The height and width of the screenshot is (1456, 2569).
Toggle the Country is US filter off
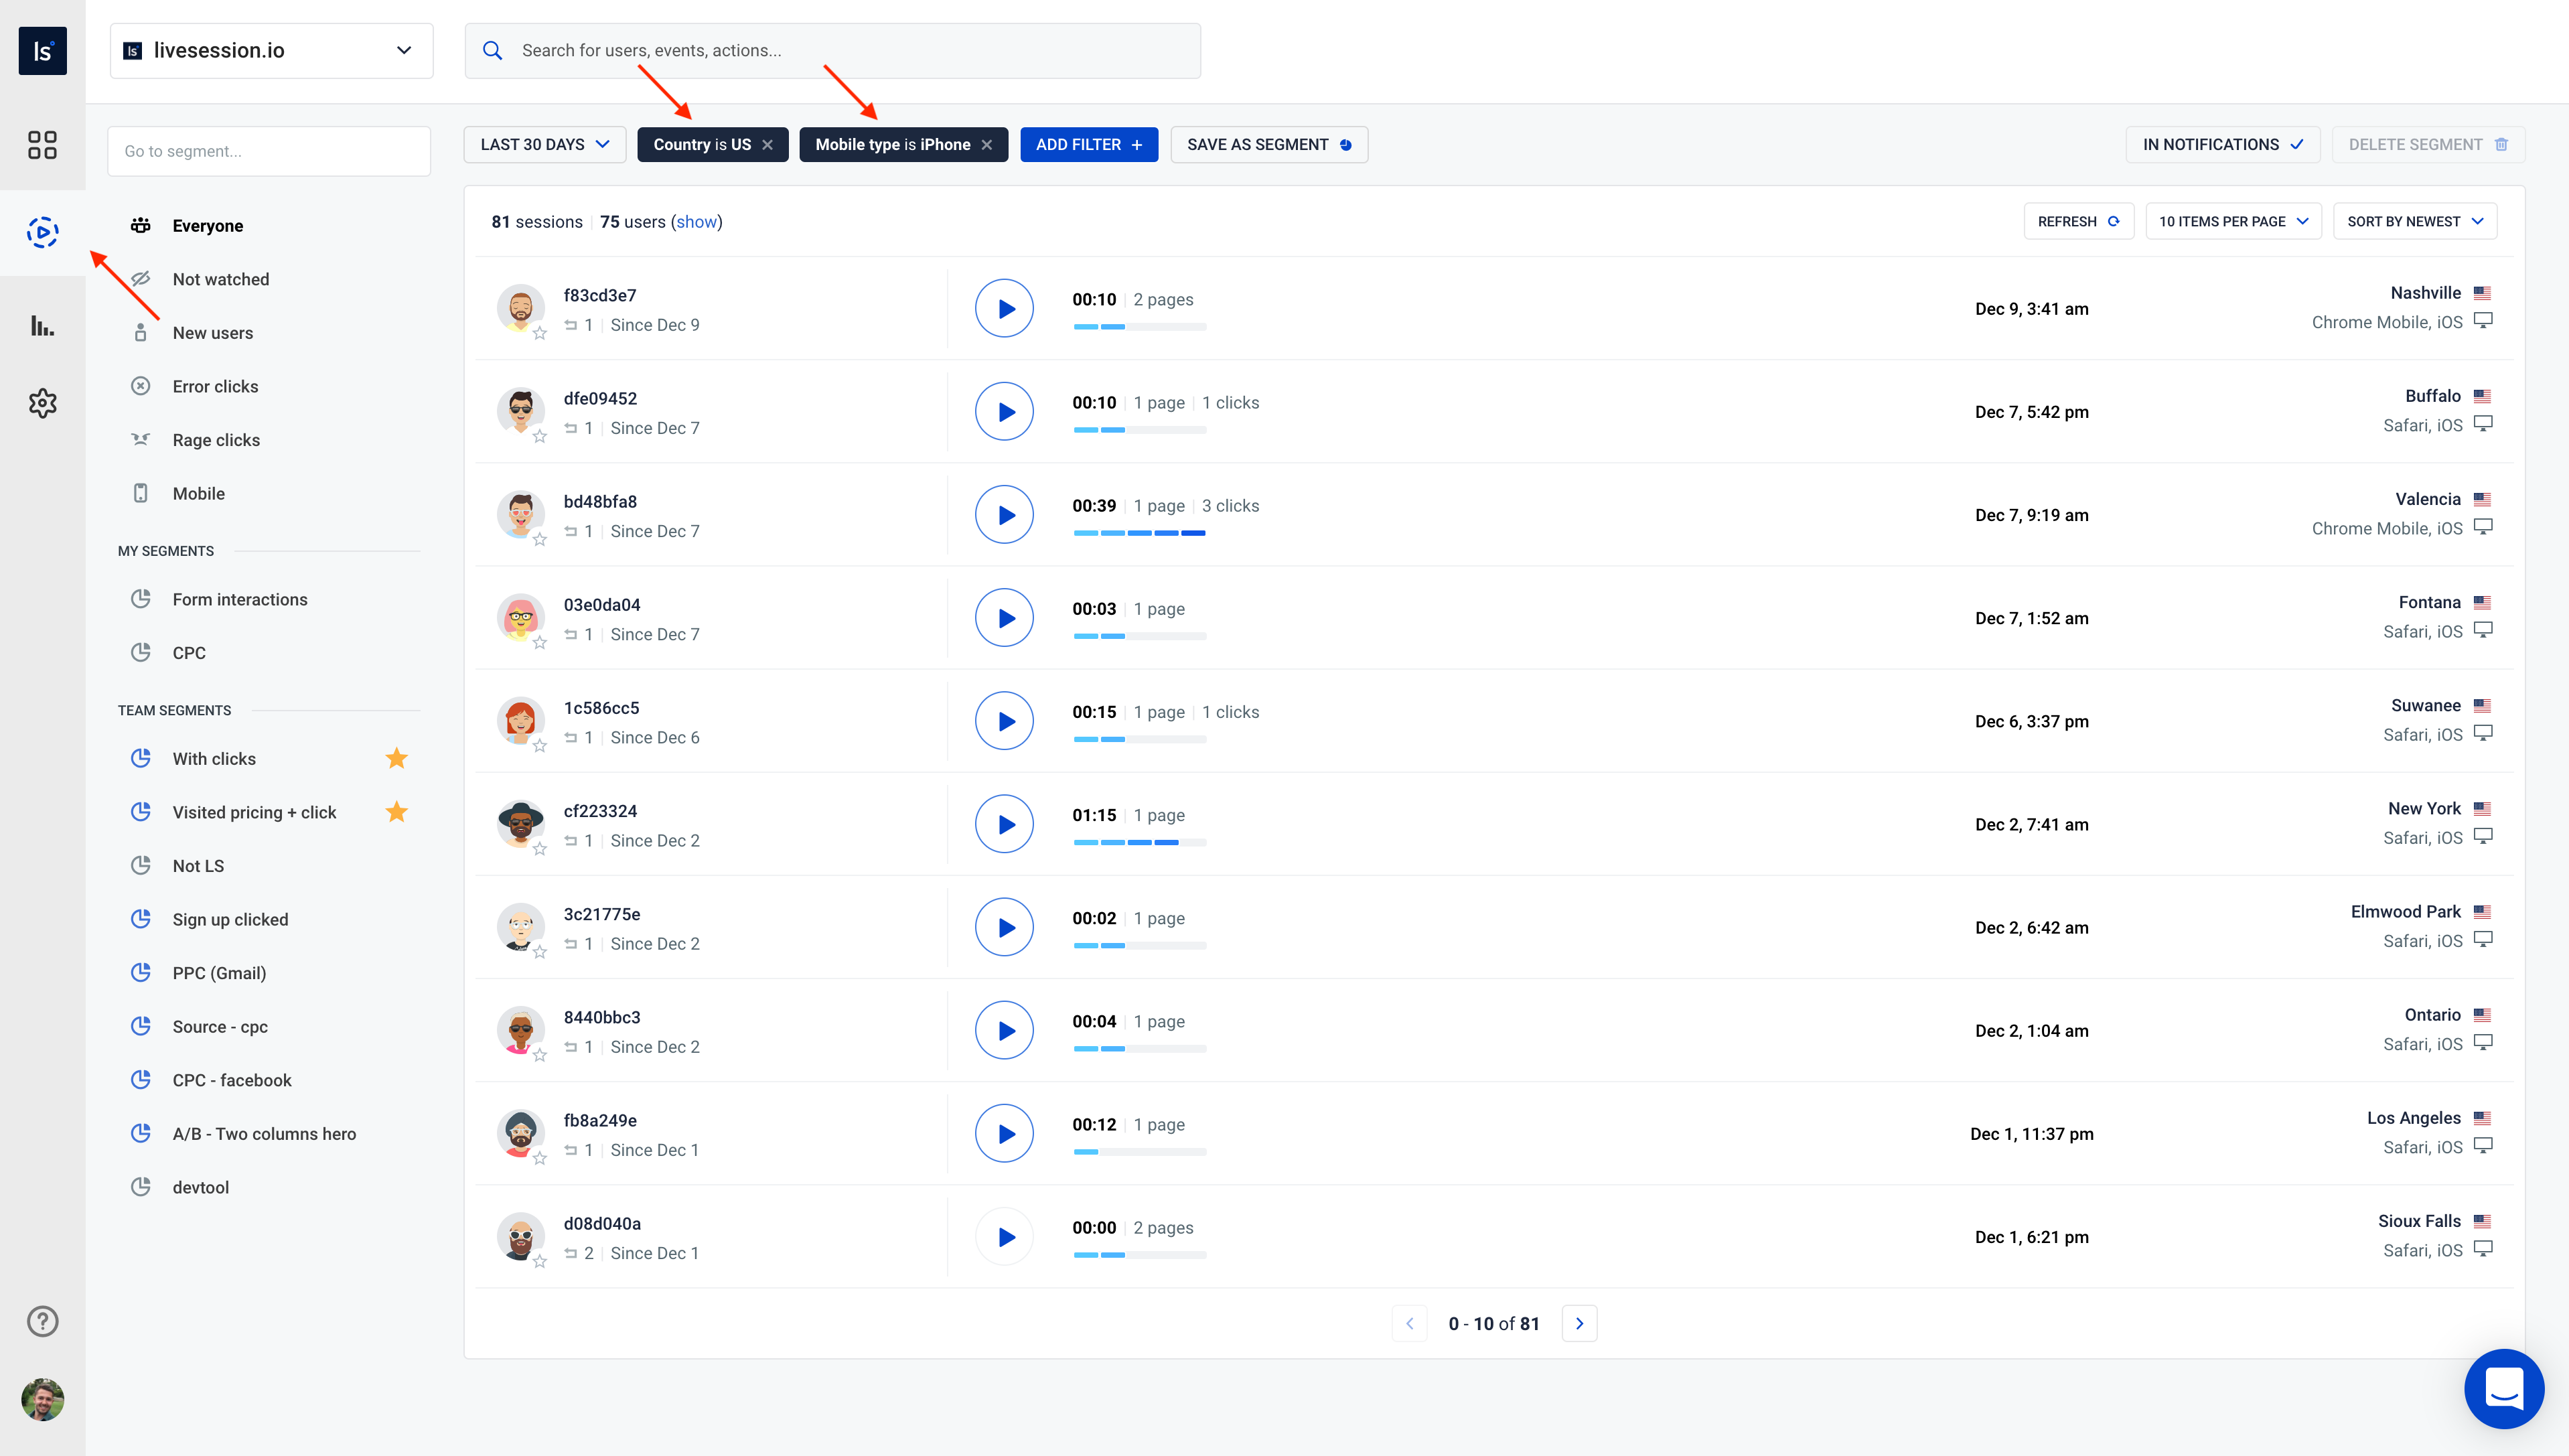(769, 143)
